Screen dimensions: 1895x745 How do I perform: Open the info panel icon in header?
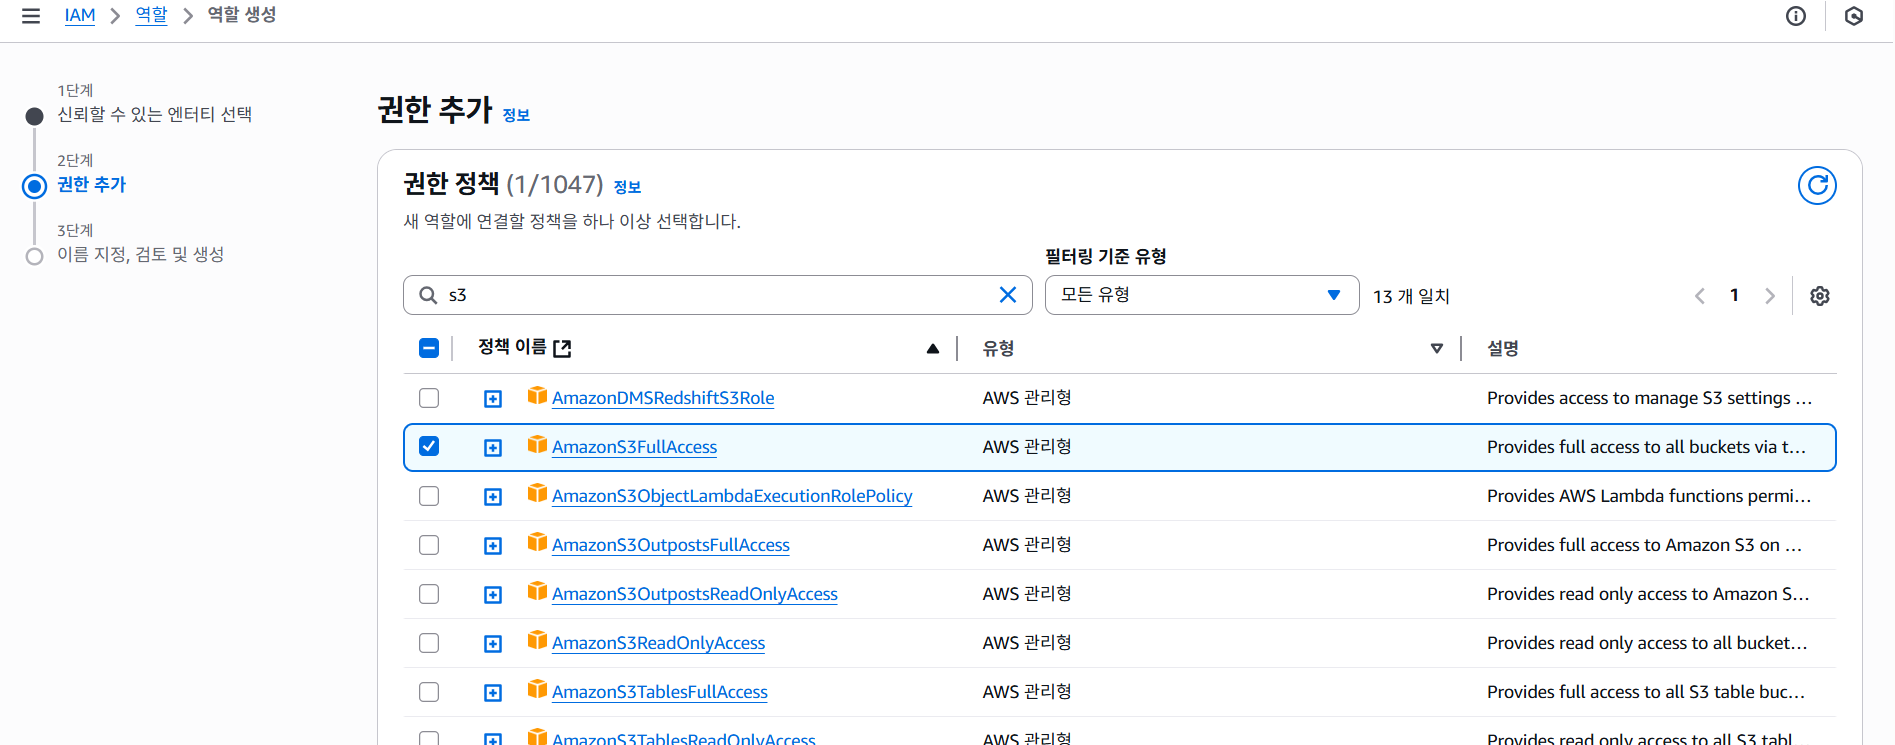[x=1796, y=16]
